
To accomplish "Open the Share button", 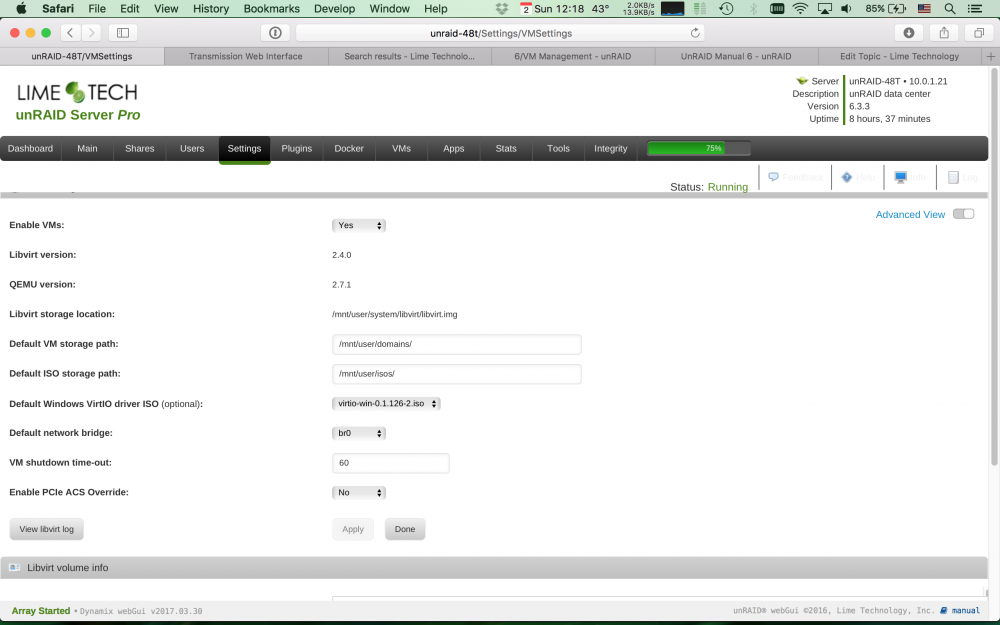I will click(x=944, y=33).
